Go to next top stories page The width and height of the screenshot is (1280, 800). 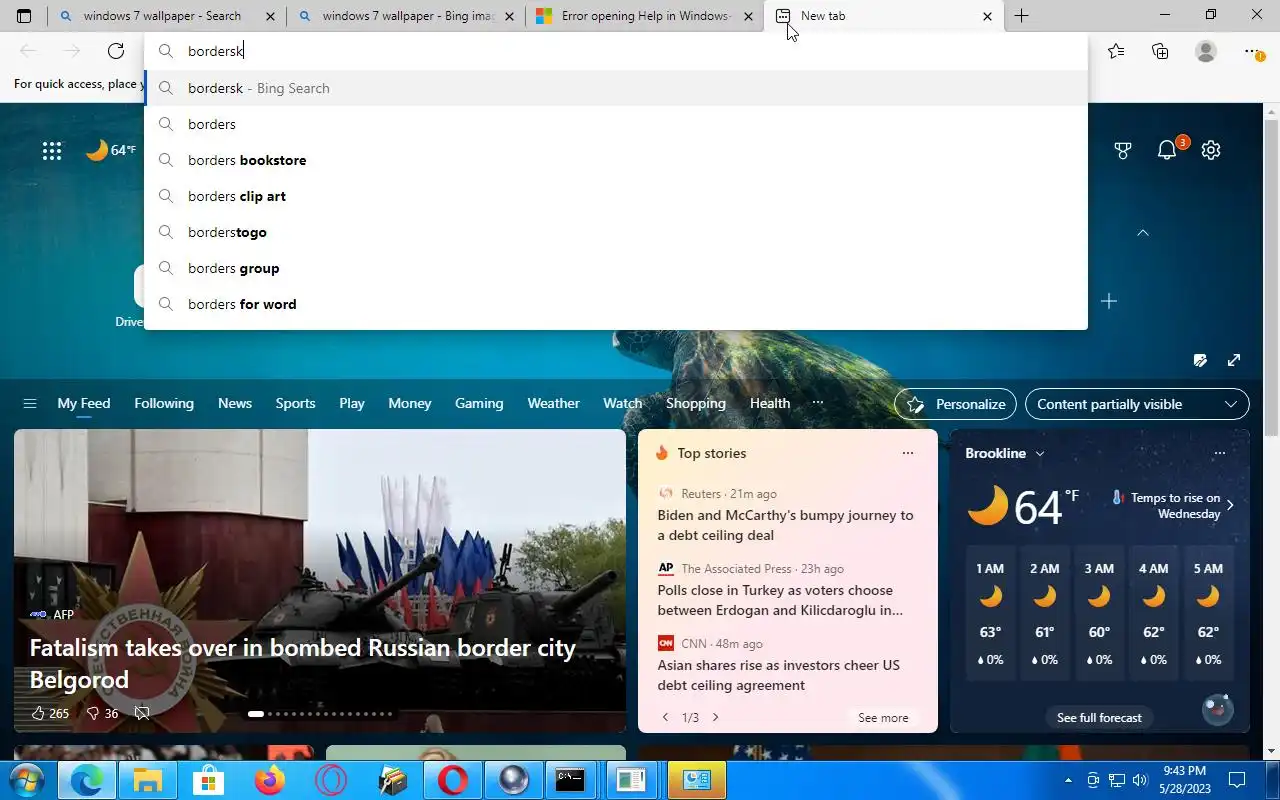tap(715, 717)
